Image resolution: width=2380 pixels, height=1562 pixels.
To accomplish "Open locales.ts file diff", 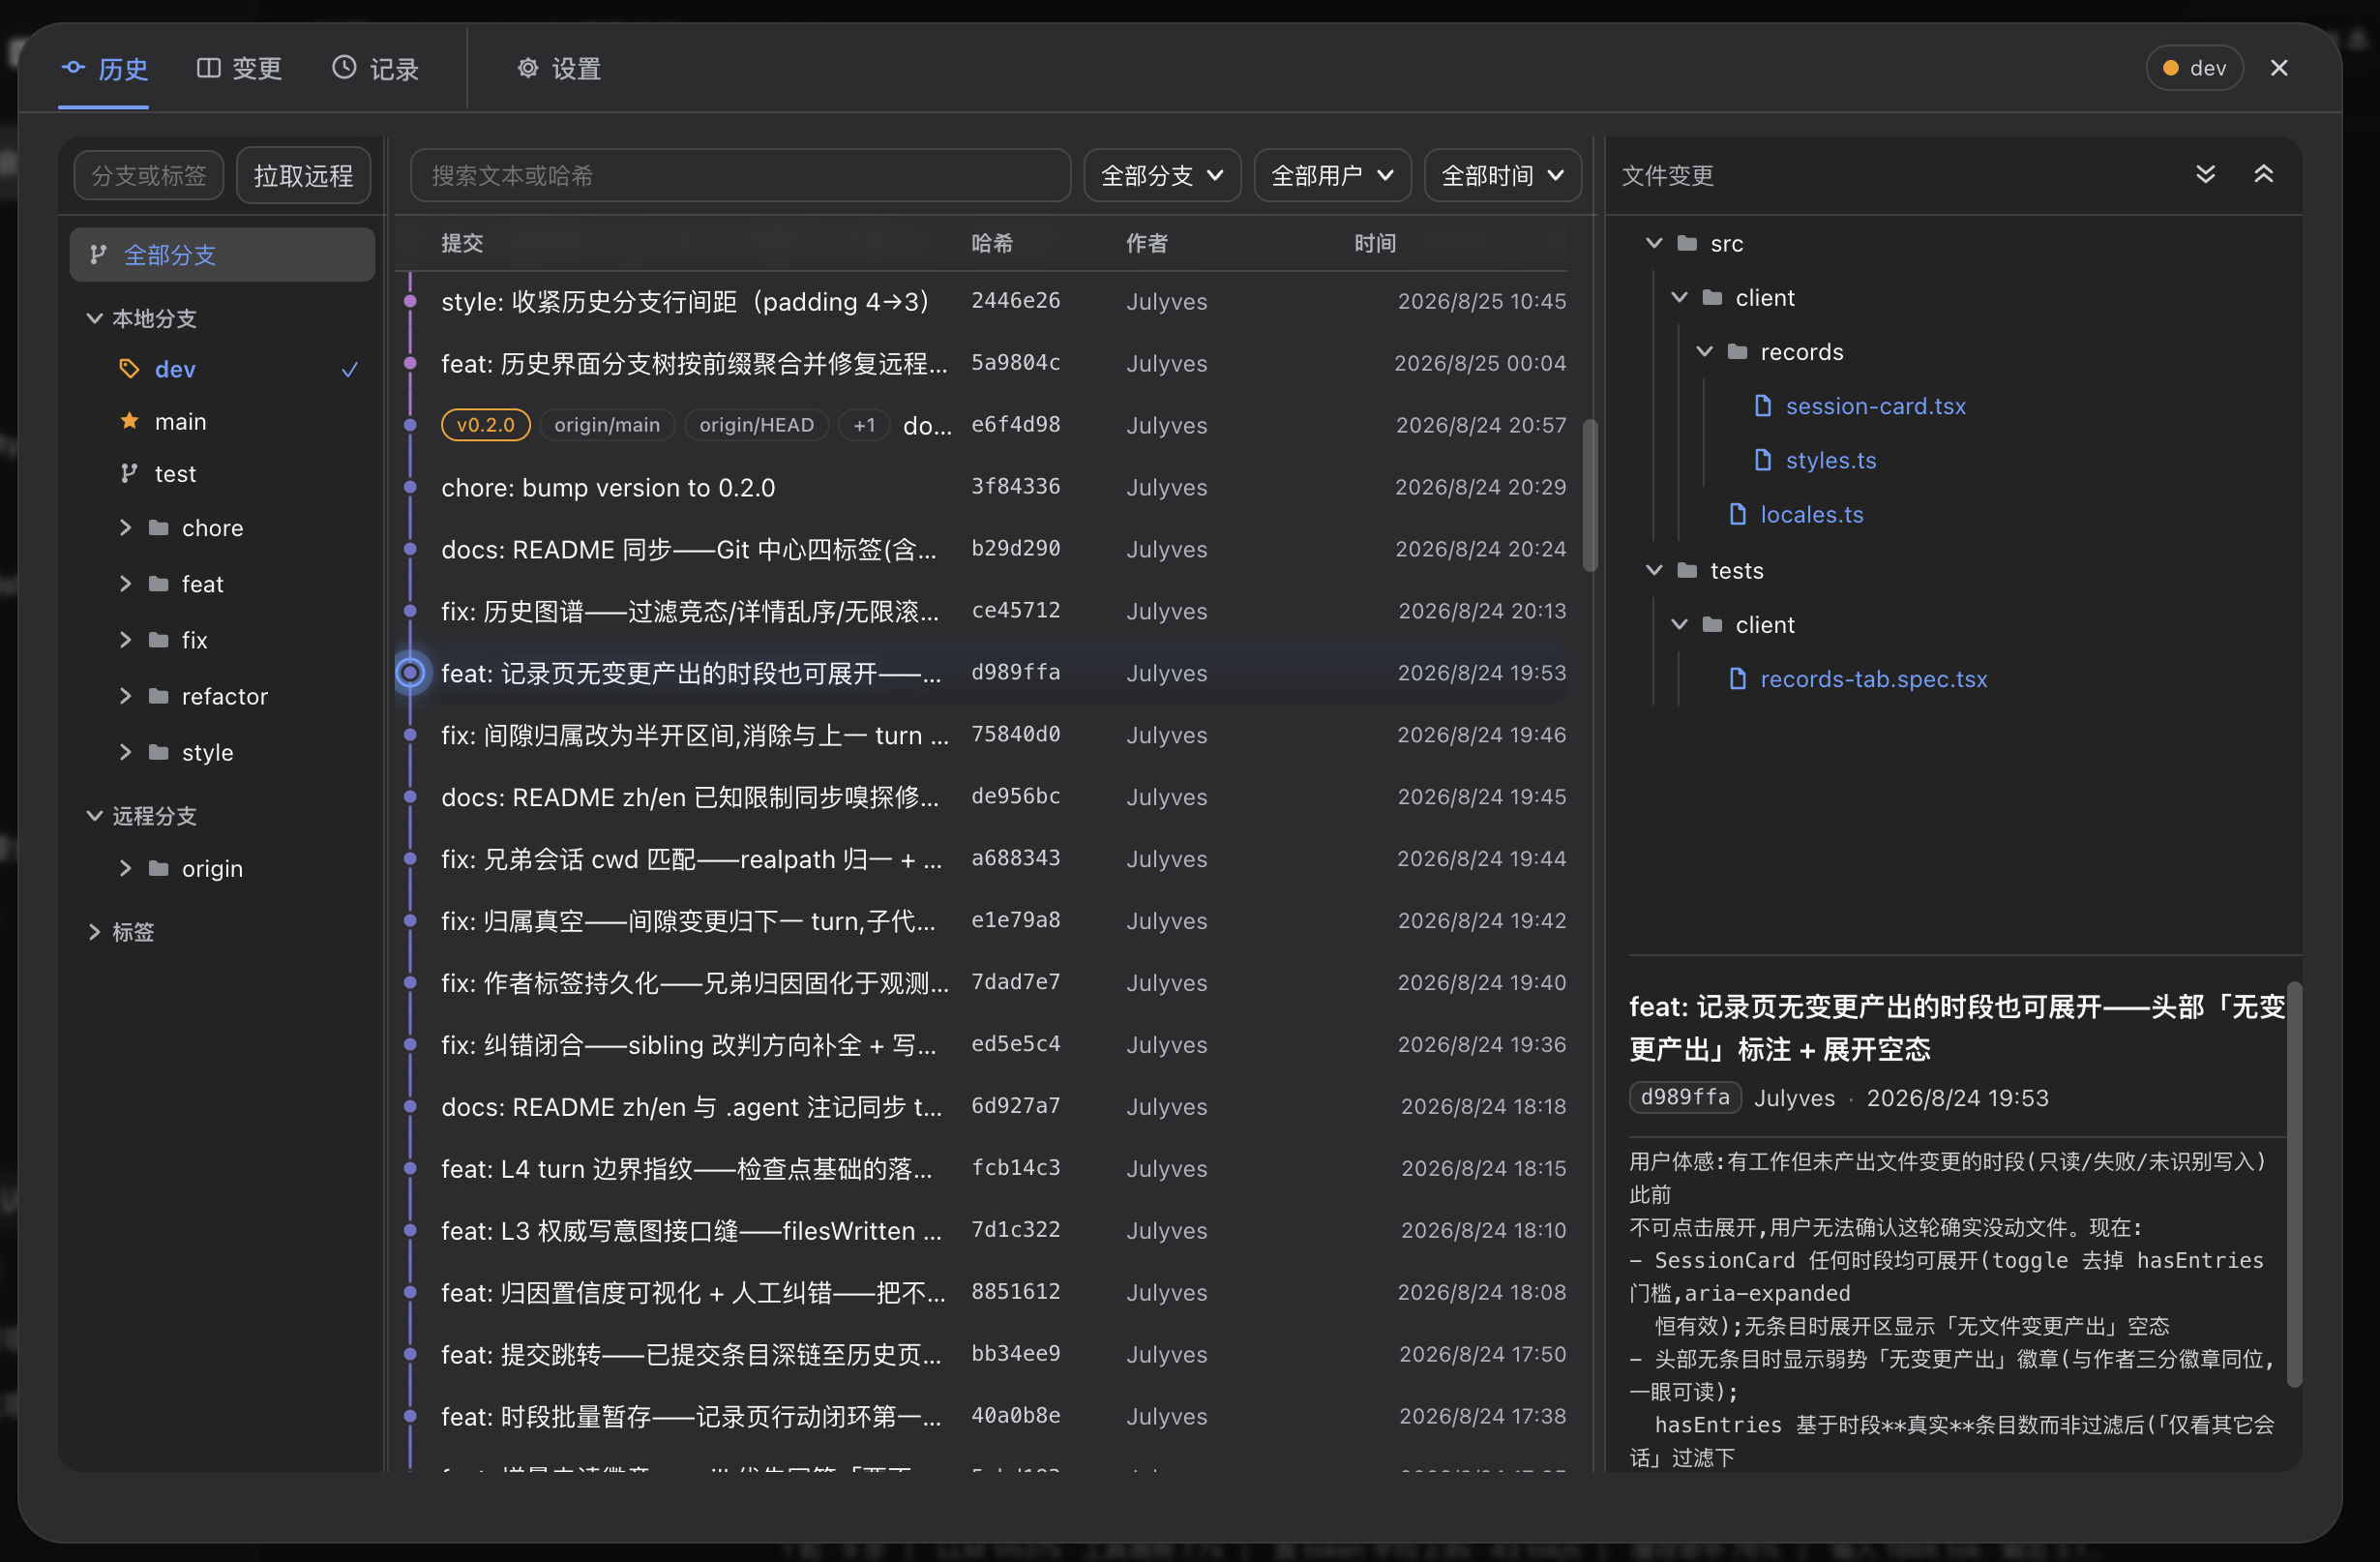I will pos(1811,514).
